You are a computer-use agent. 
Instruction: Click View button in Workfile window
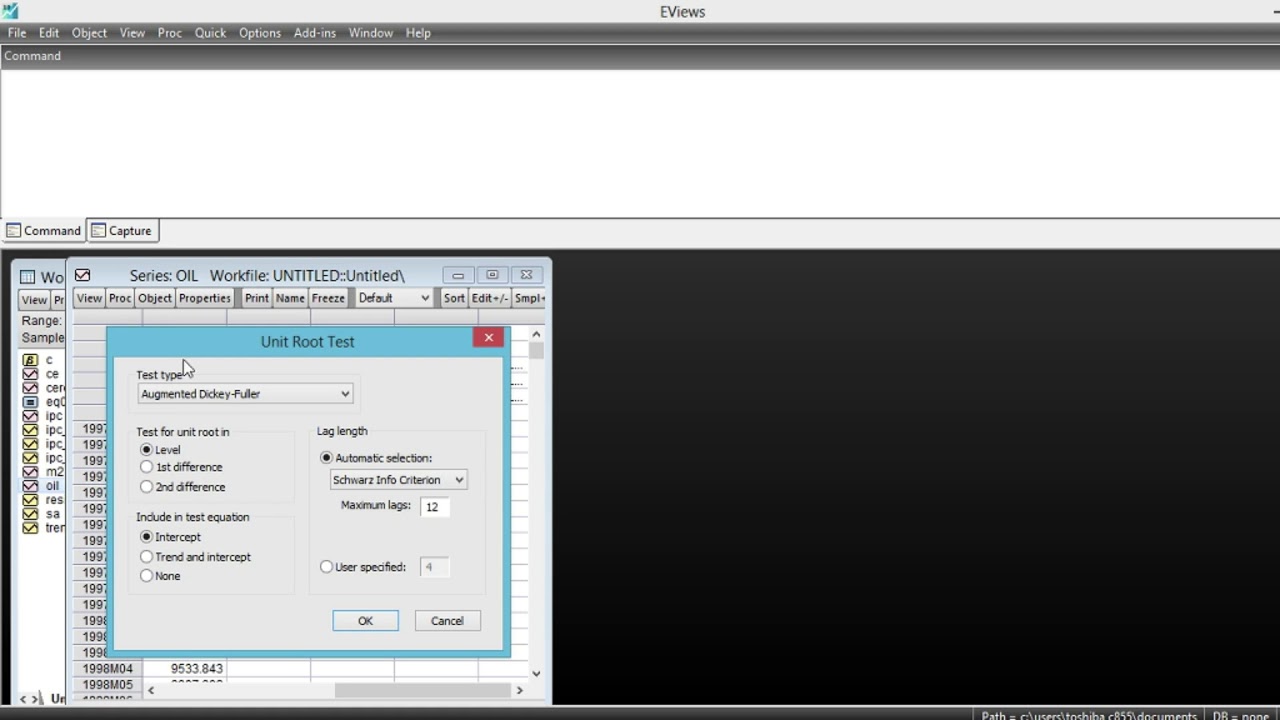point(34,300)
